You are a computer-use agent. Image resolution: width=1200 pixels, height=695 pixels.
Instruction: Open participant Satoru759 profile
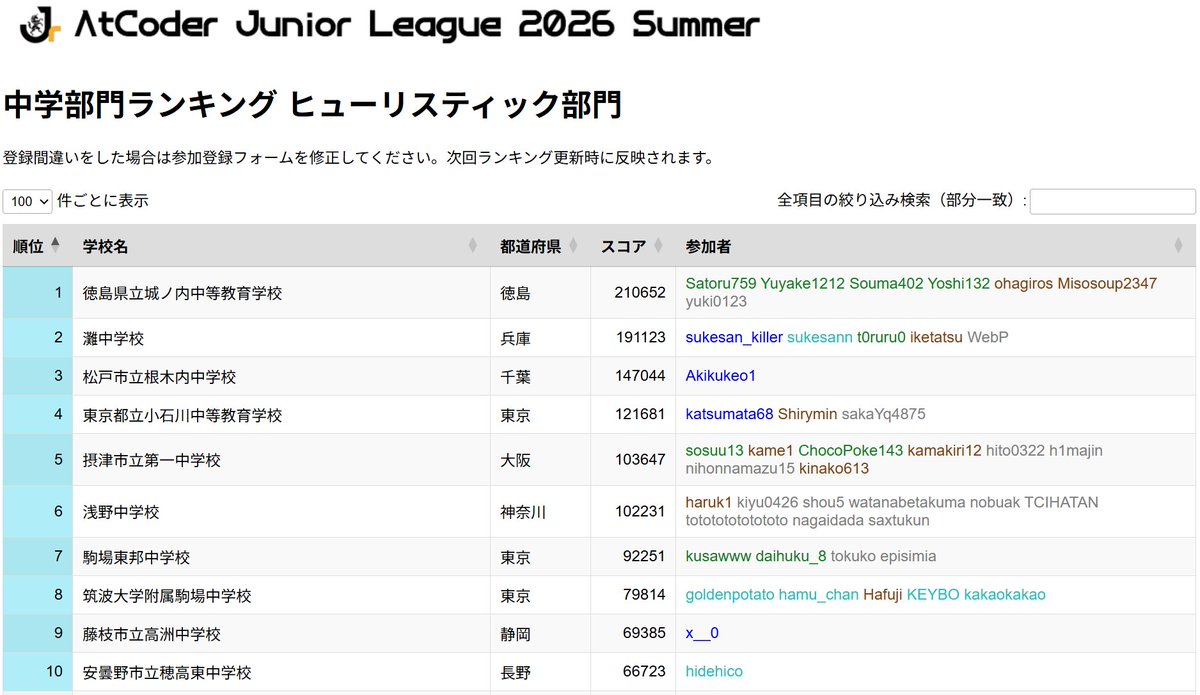point(721,283)
